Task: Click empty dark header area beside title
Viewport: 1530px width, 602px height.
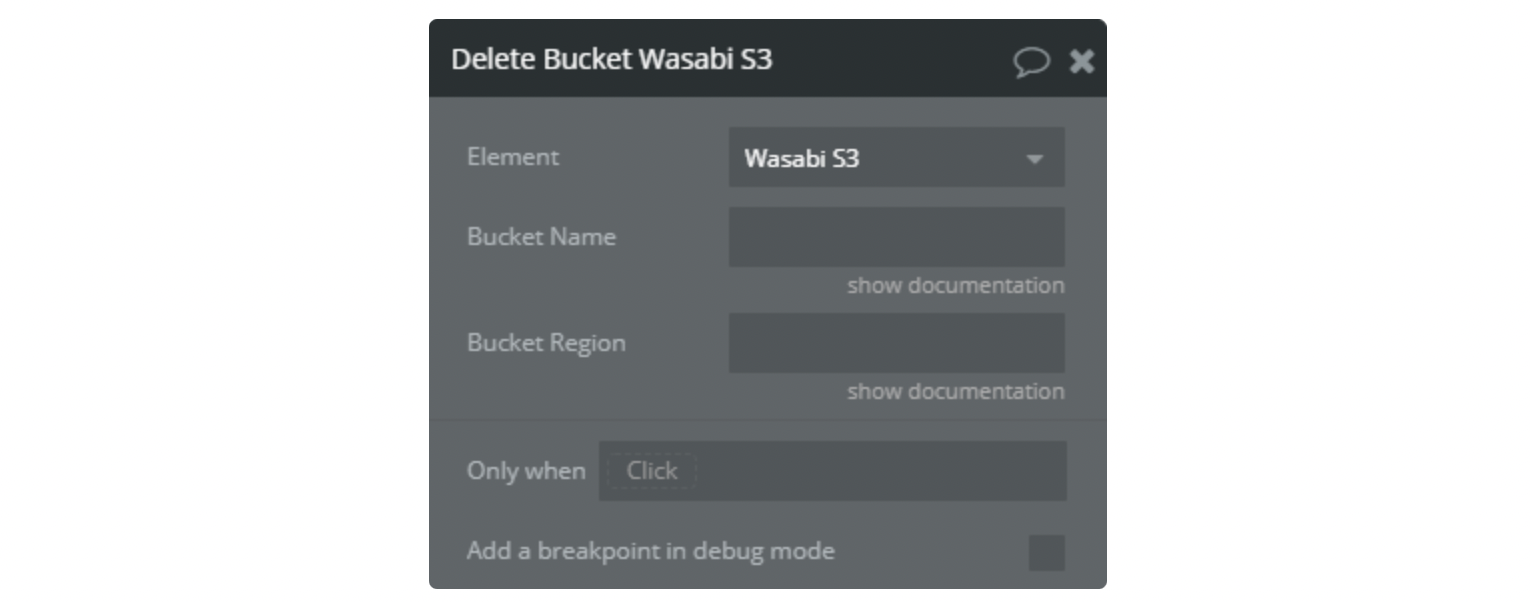Action: pyautogui.click(x=890, y=60)
